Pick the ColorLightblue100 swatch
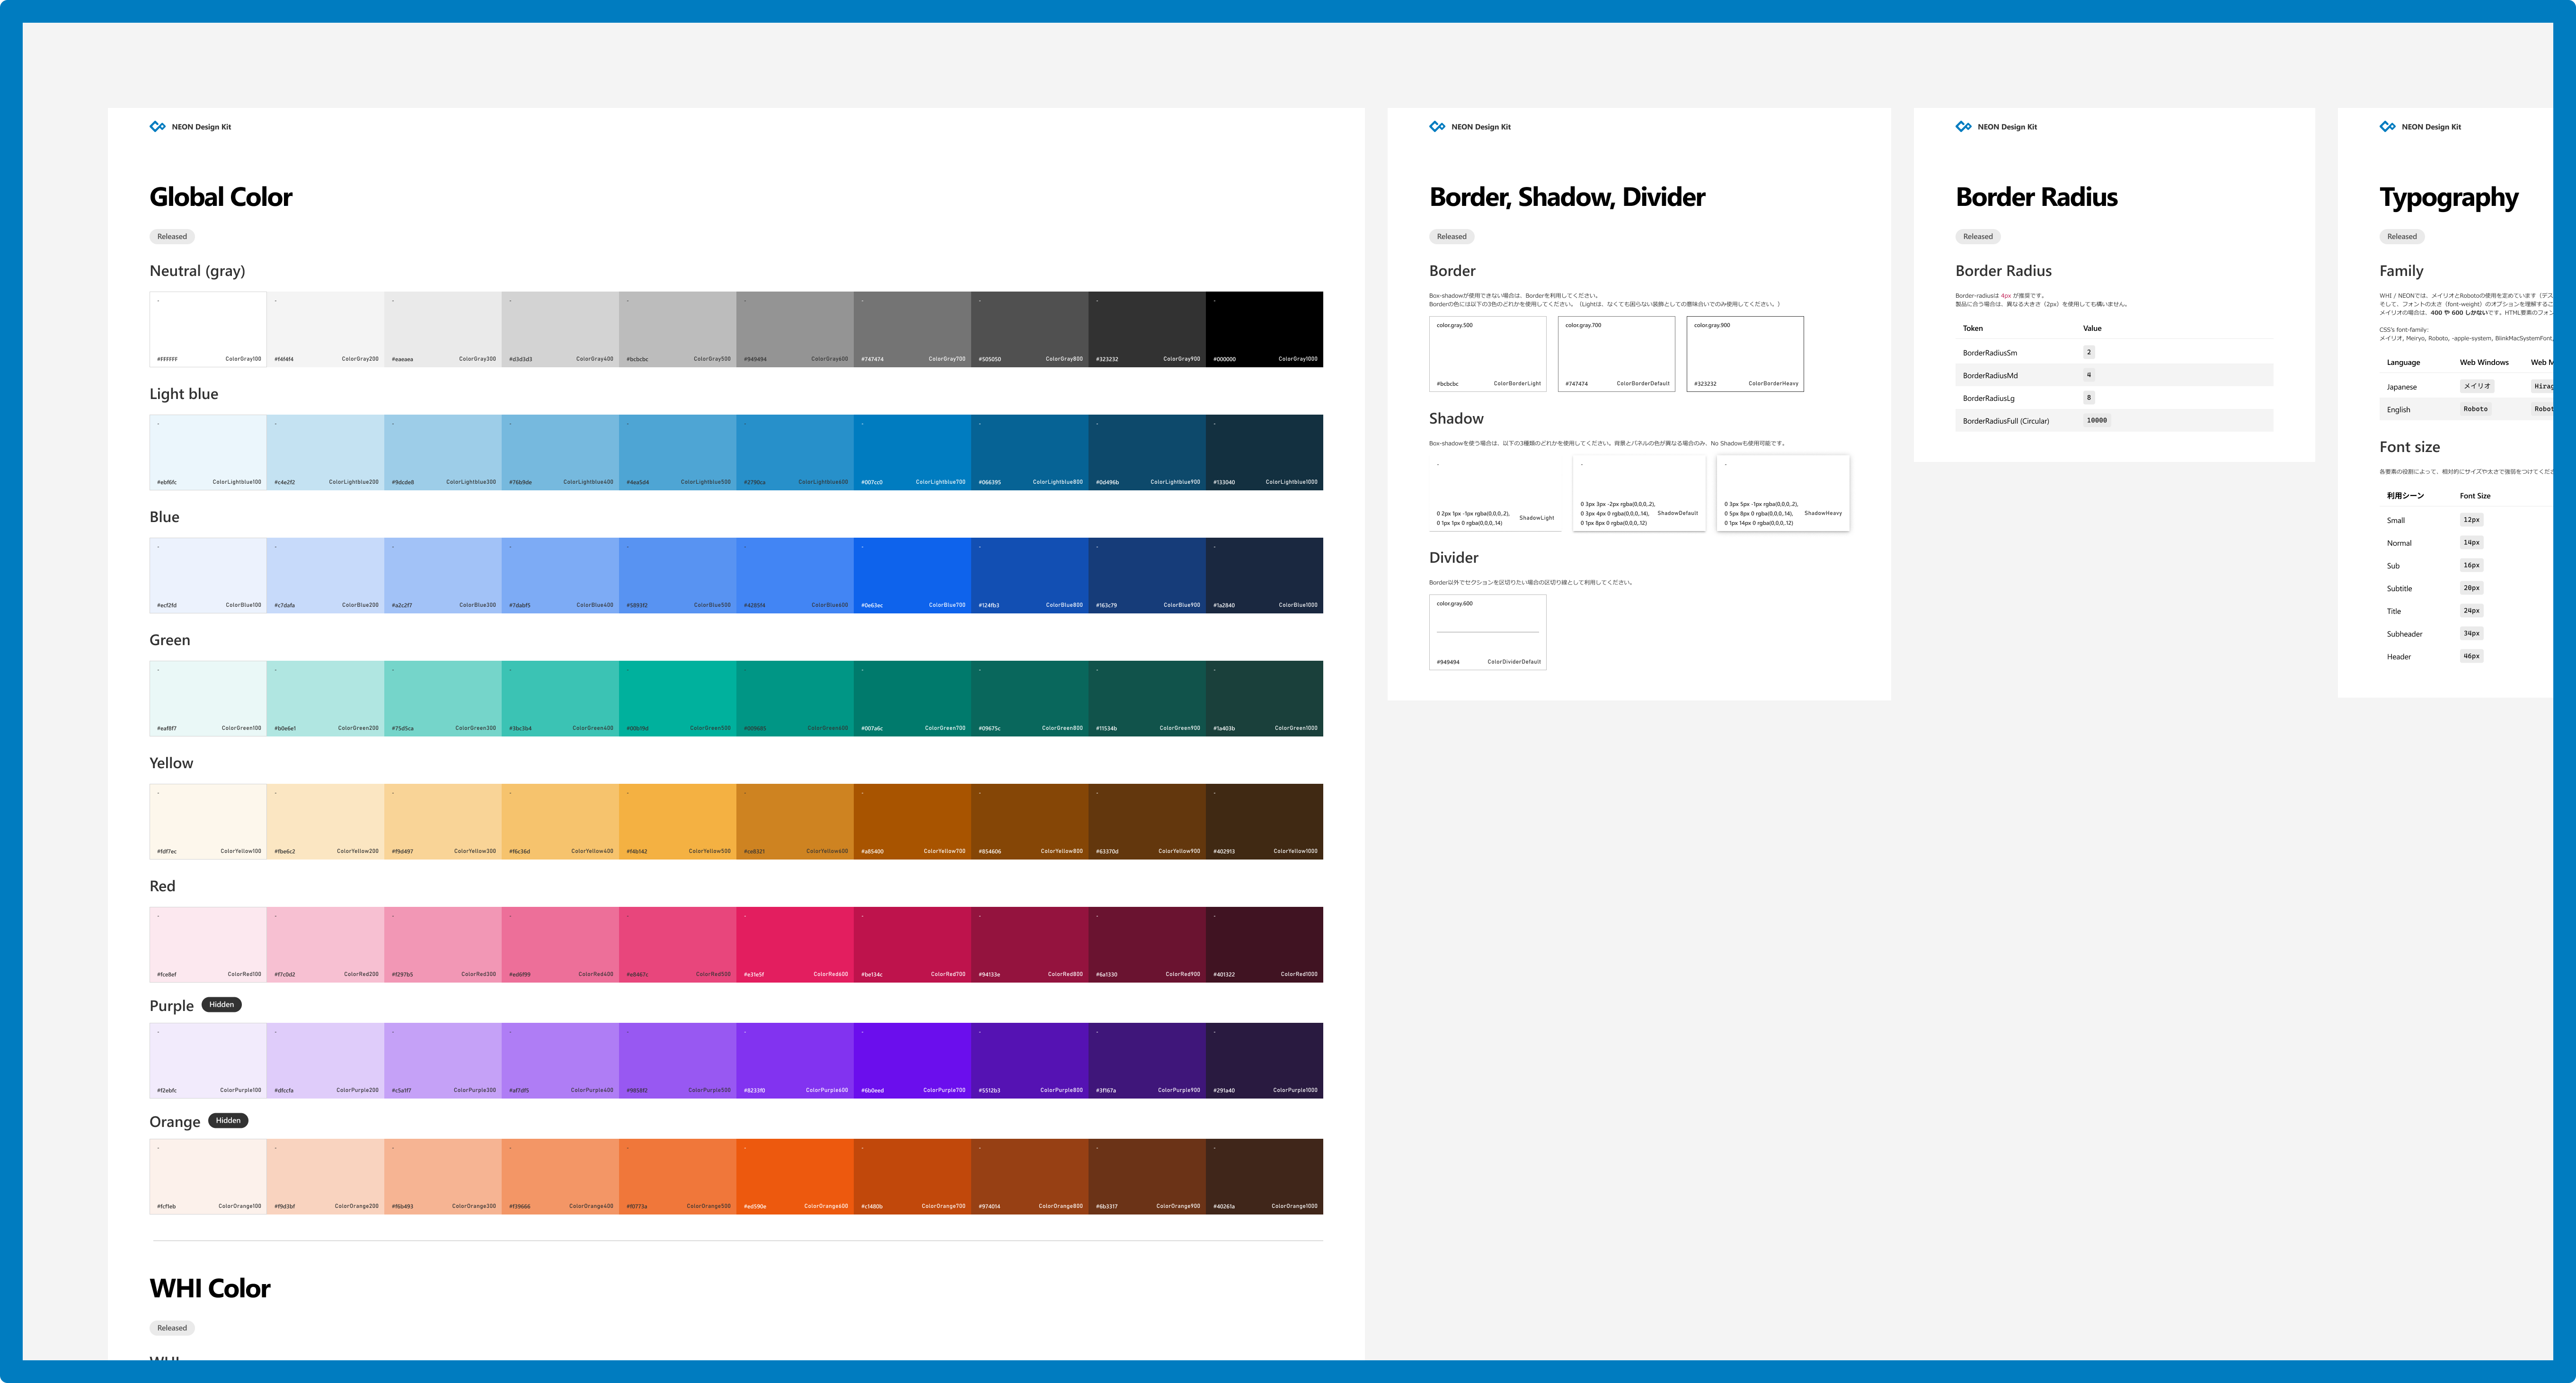This screenshot has height=1383, width=2576. pyautogui.click(x=208, y=452)
